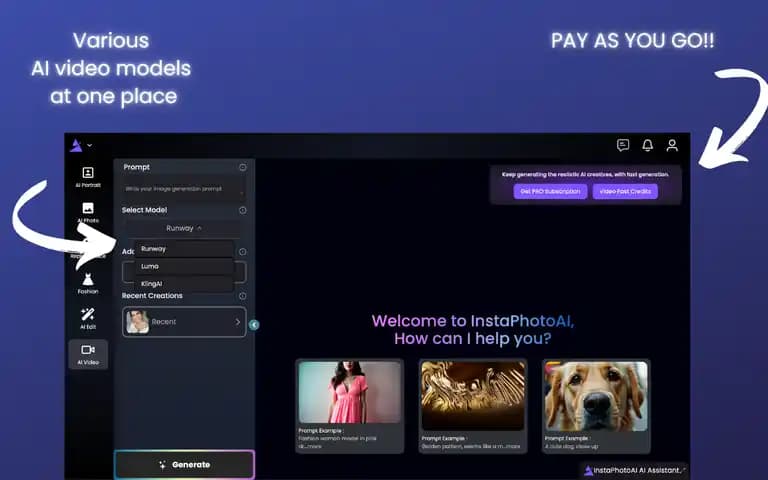
Task: Show info for Select Model section
Action: click(x=242, y=210)
